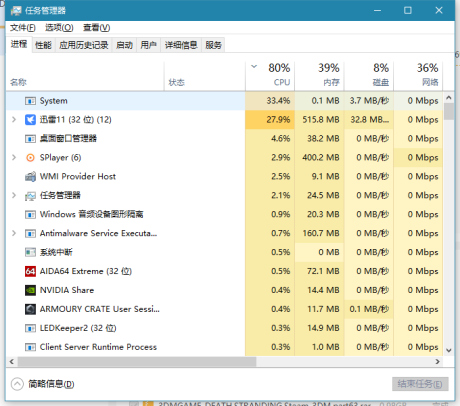Viewport: 460px width, 406px height.
Task: Collapse to 简略信息 view
Action: point(42,384)
